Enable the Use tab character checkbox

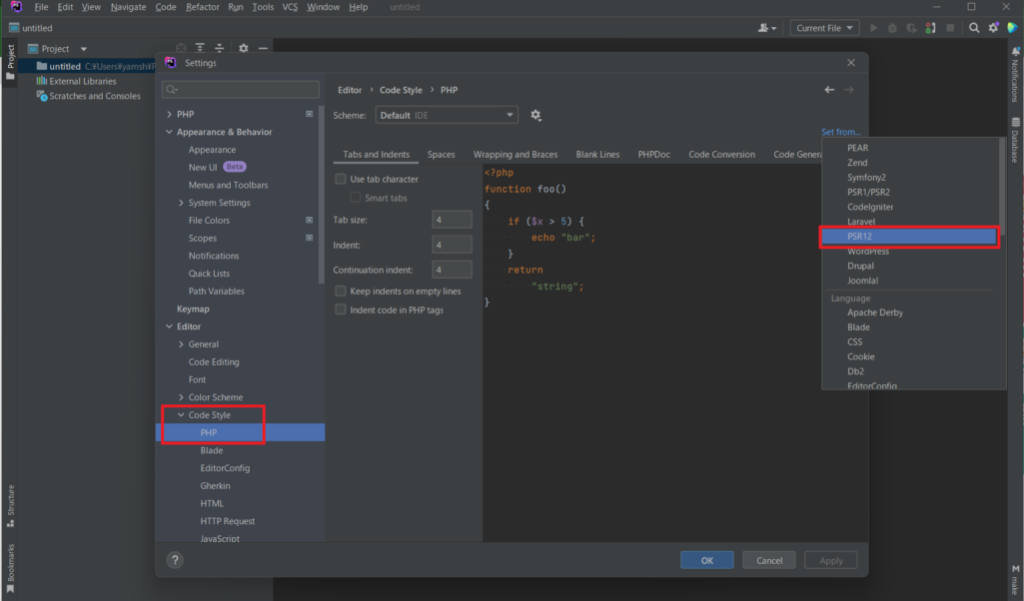(340, 178)
